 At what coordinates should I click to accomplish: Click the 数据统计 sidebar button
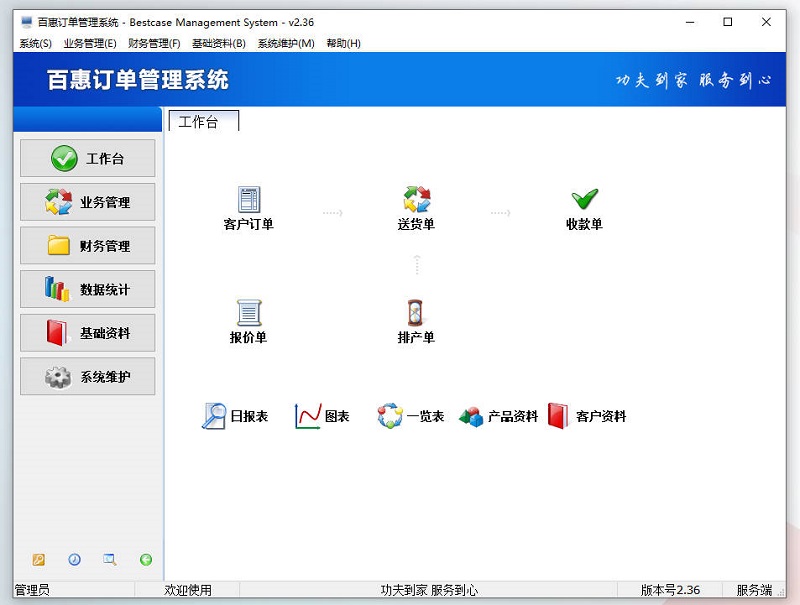[x=88, y=289]
